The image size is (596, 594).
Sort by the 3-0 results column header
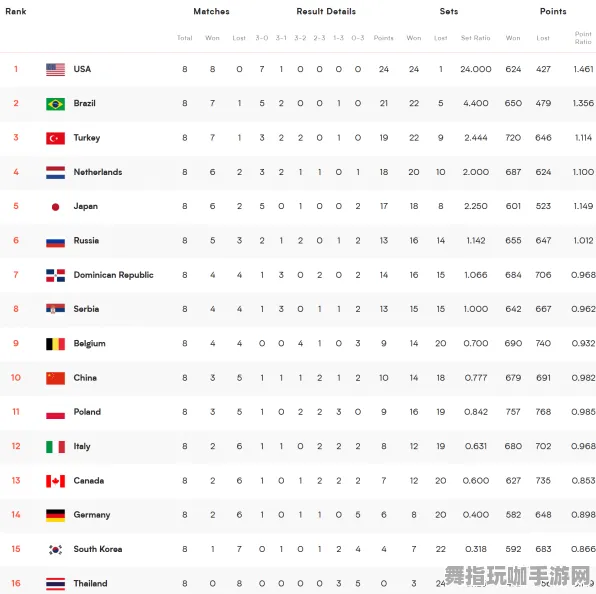[x=262, y=38]
